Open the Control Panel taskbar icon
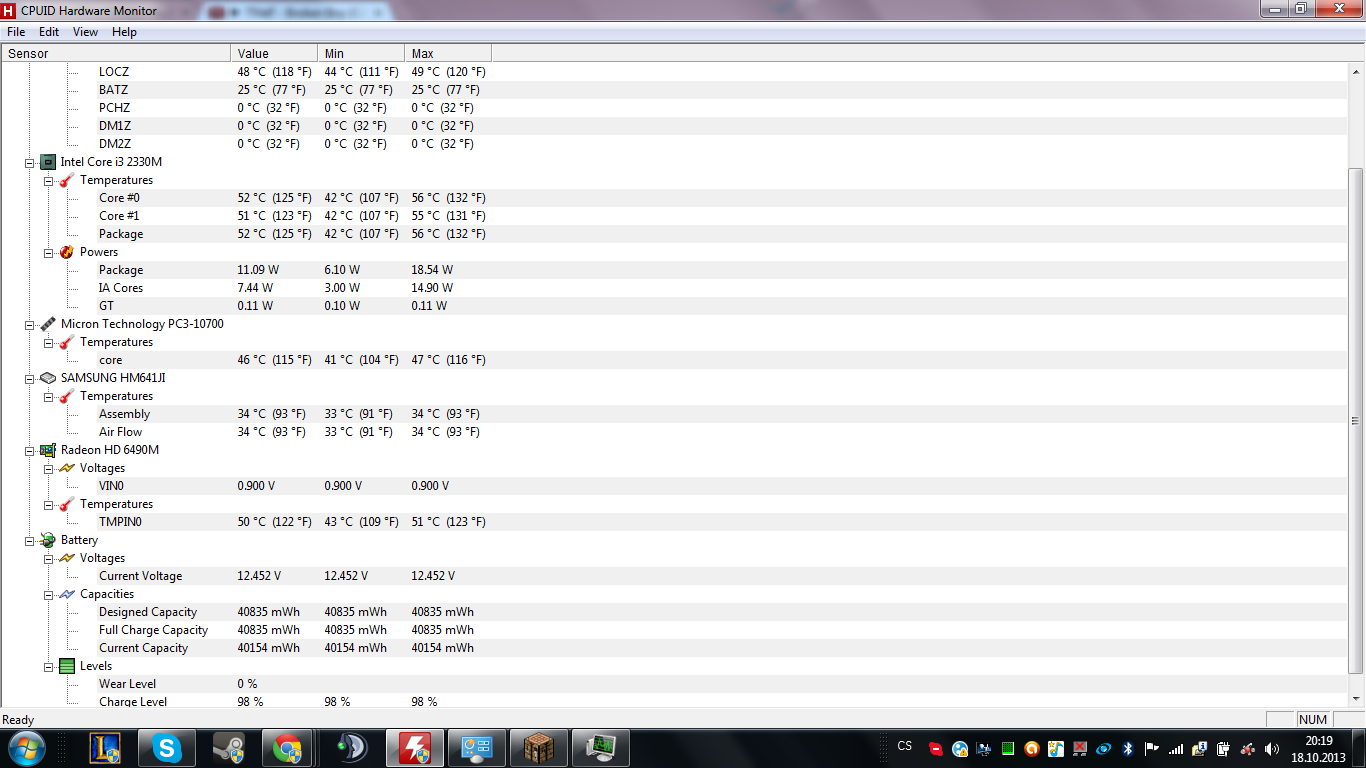This screenshot has height=768, width=1366. (x=476, y=748)
